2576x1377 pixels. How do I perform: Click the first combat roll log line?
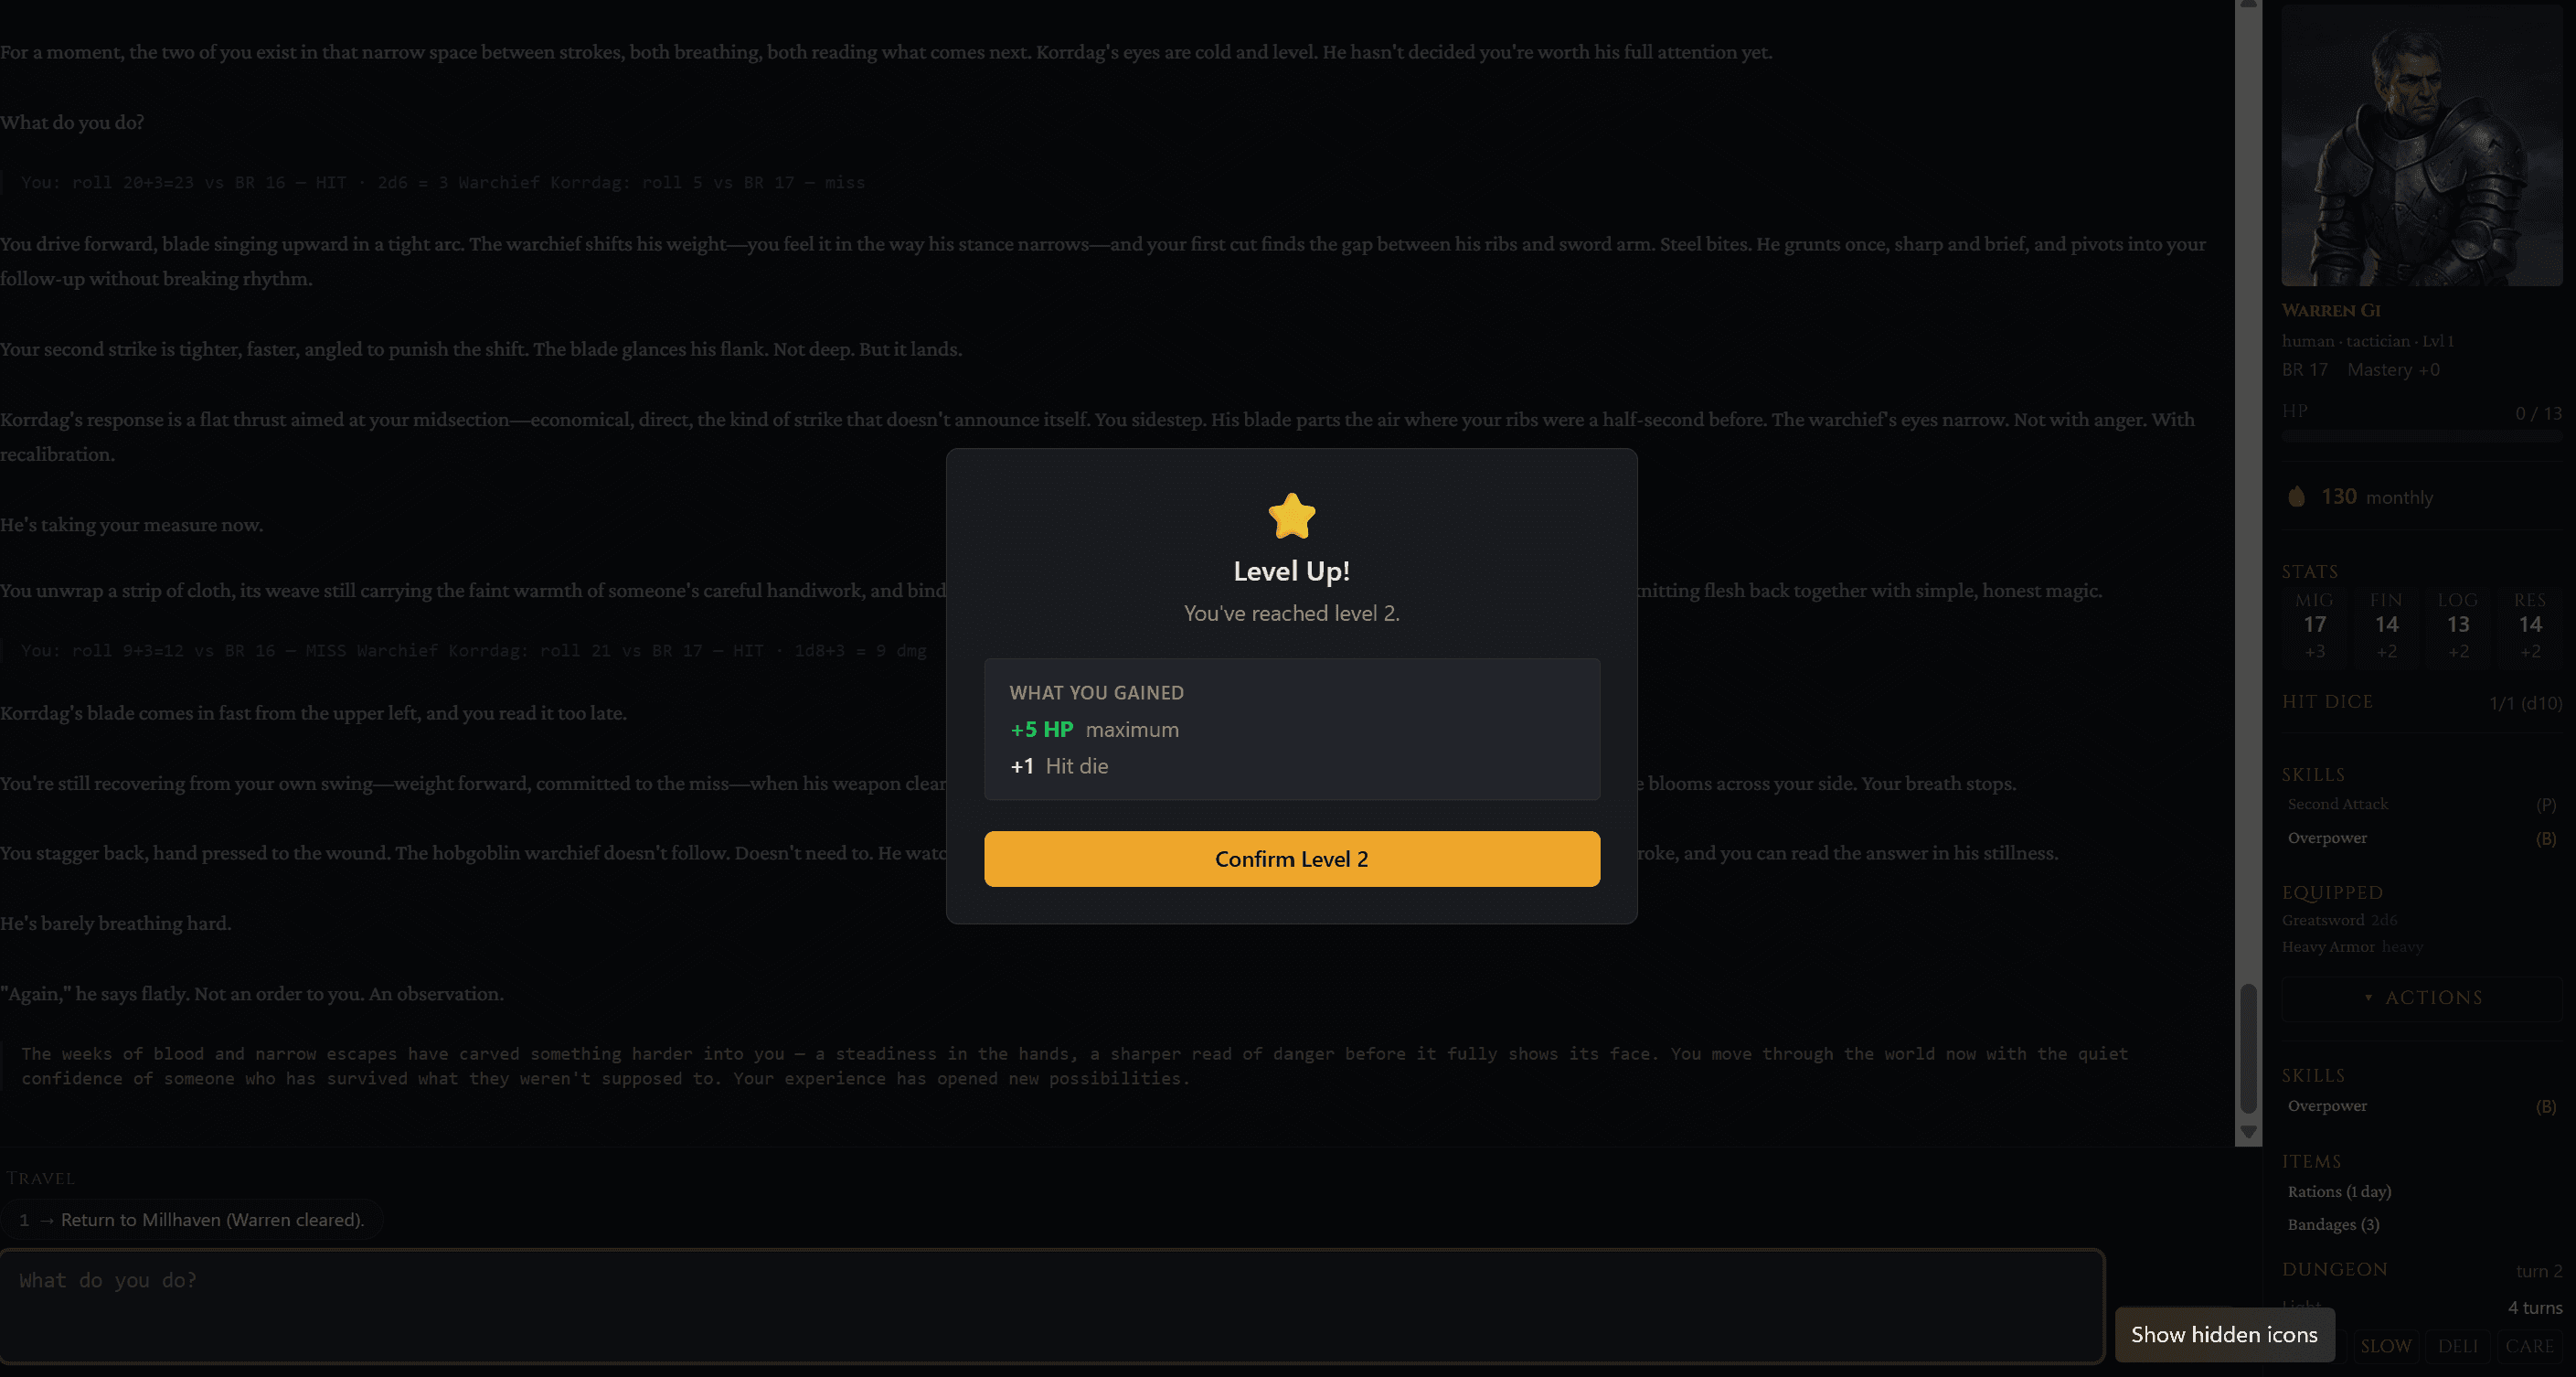point(442,183)
